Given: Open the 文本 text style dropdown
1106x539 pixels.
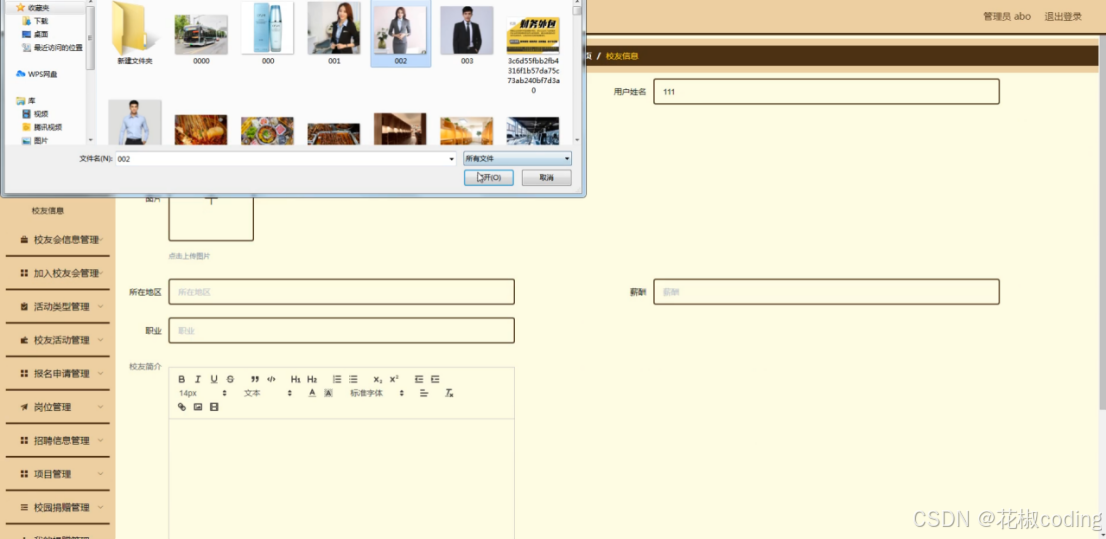Looking at the screenshot, I should pos(267,393).
